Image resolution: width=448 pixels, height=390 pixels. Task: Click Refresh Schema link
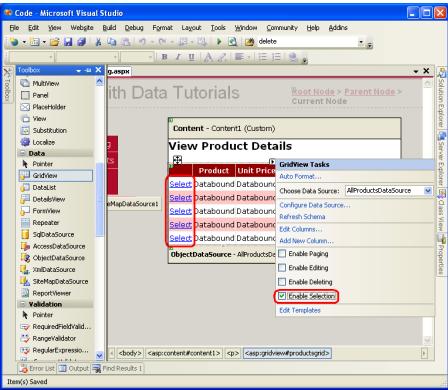[x=302, y=217]
